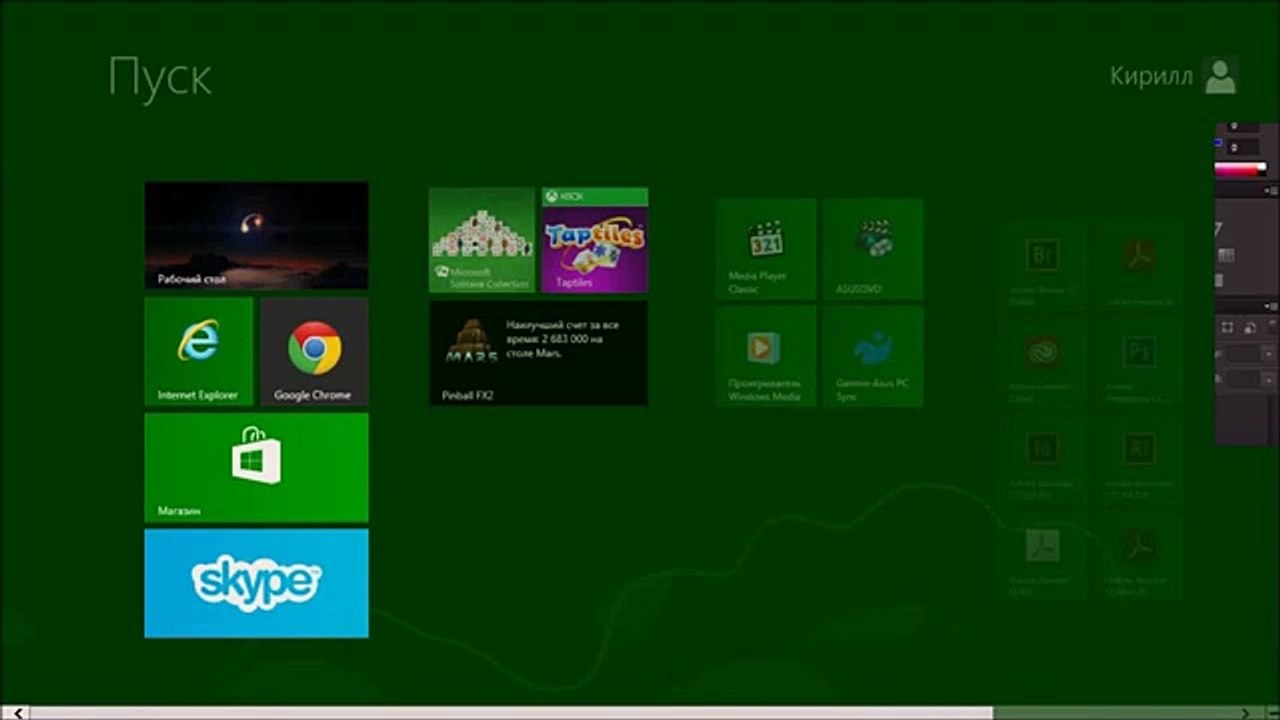Viewport: 1280px width, 720px height.
Task: Open the Магазин store tile
Action: [x=256, y=467]
